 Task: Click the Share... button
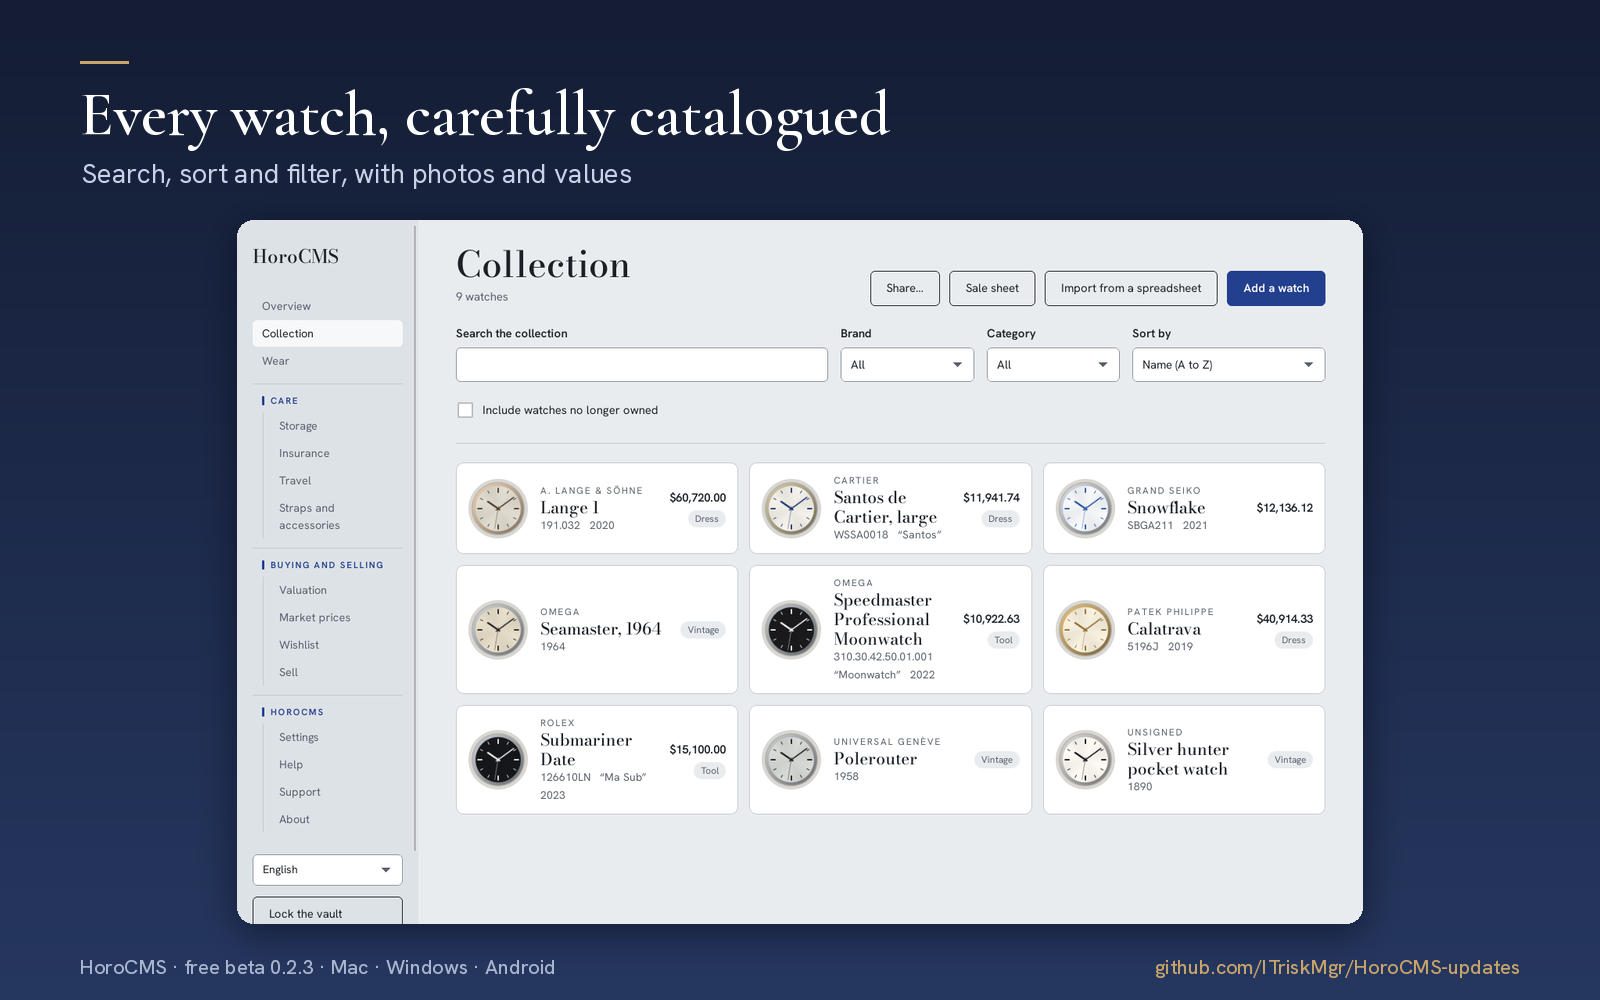905,288
